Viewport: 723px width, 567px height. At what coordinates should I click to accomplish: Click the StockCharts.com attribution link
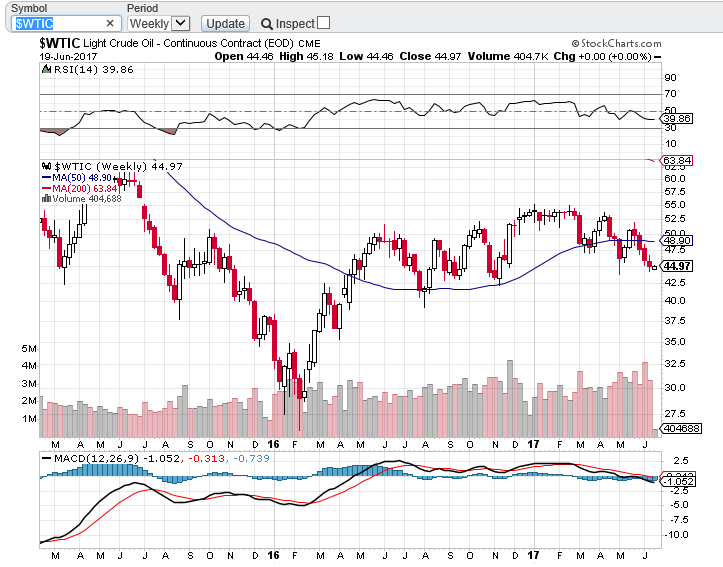(616, 43)
